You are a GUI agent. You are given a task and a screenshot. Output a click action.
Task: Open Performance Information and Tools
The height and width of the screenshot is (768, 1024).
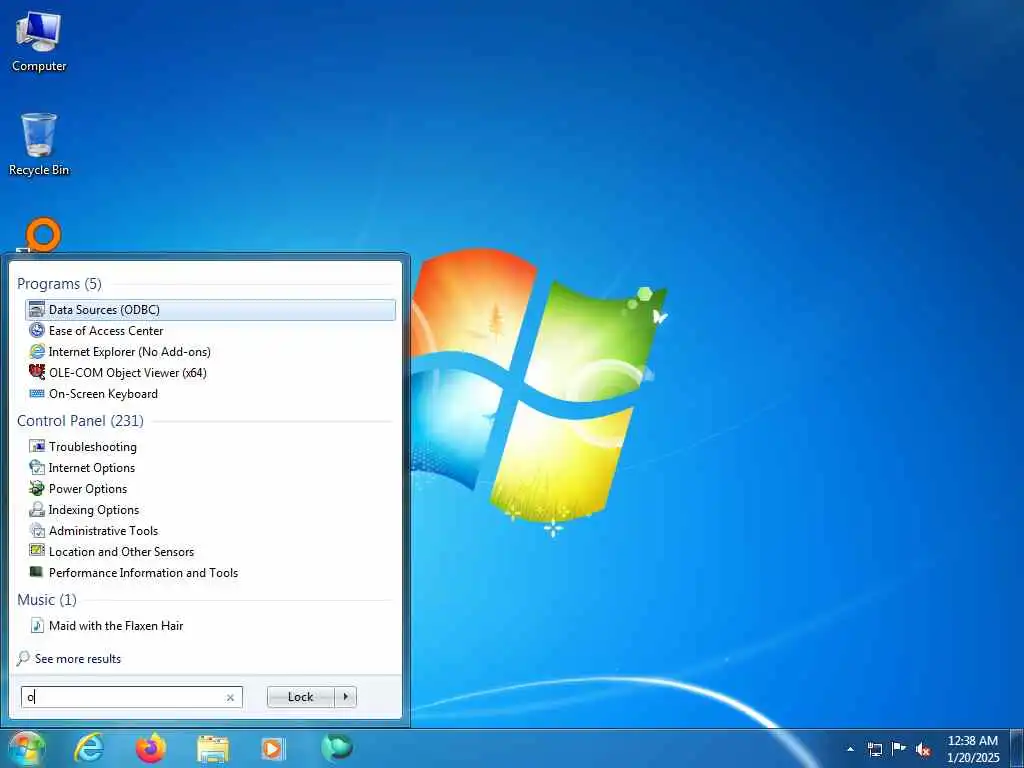click(210, 573)
